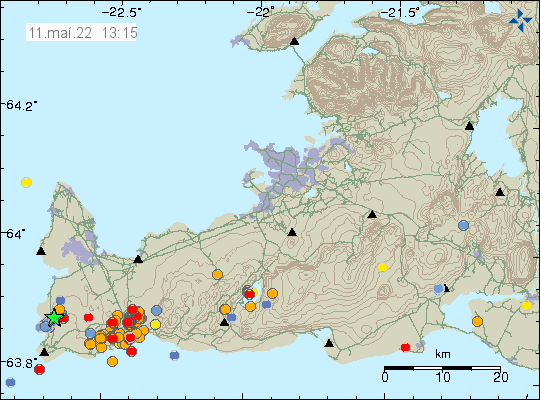Click the yellow marker at the eastern edge
Screen dimensions: 540x400
(x=526, y=305)
